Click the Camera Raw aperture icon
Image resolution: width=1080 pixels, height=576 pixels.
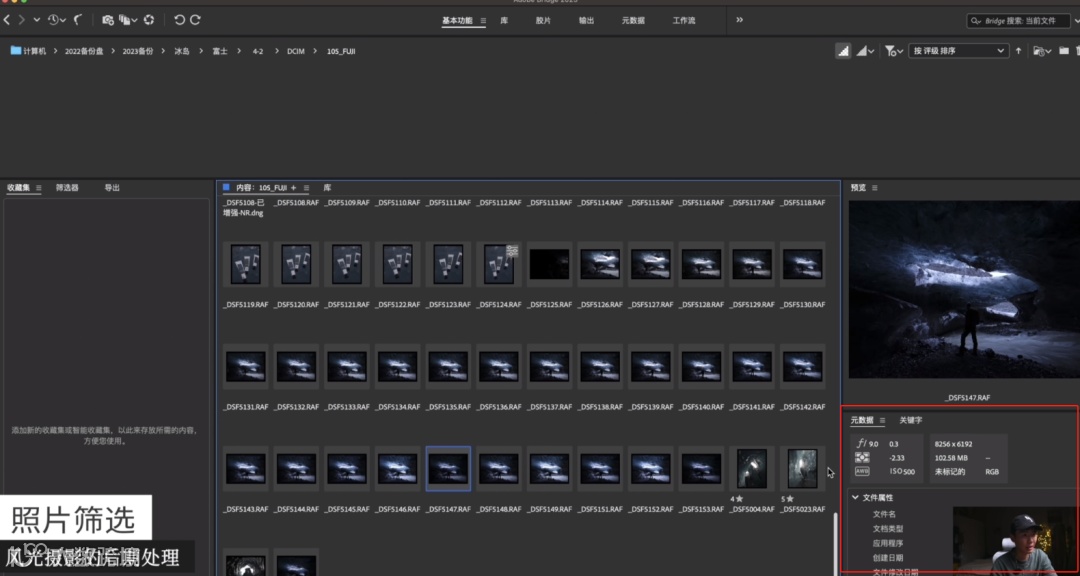(149, 20)
